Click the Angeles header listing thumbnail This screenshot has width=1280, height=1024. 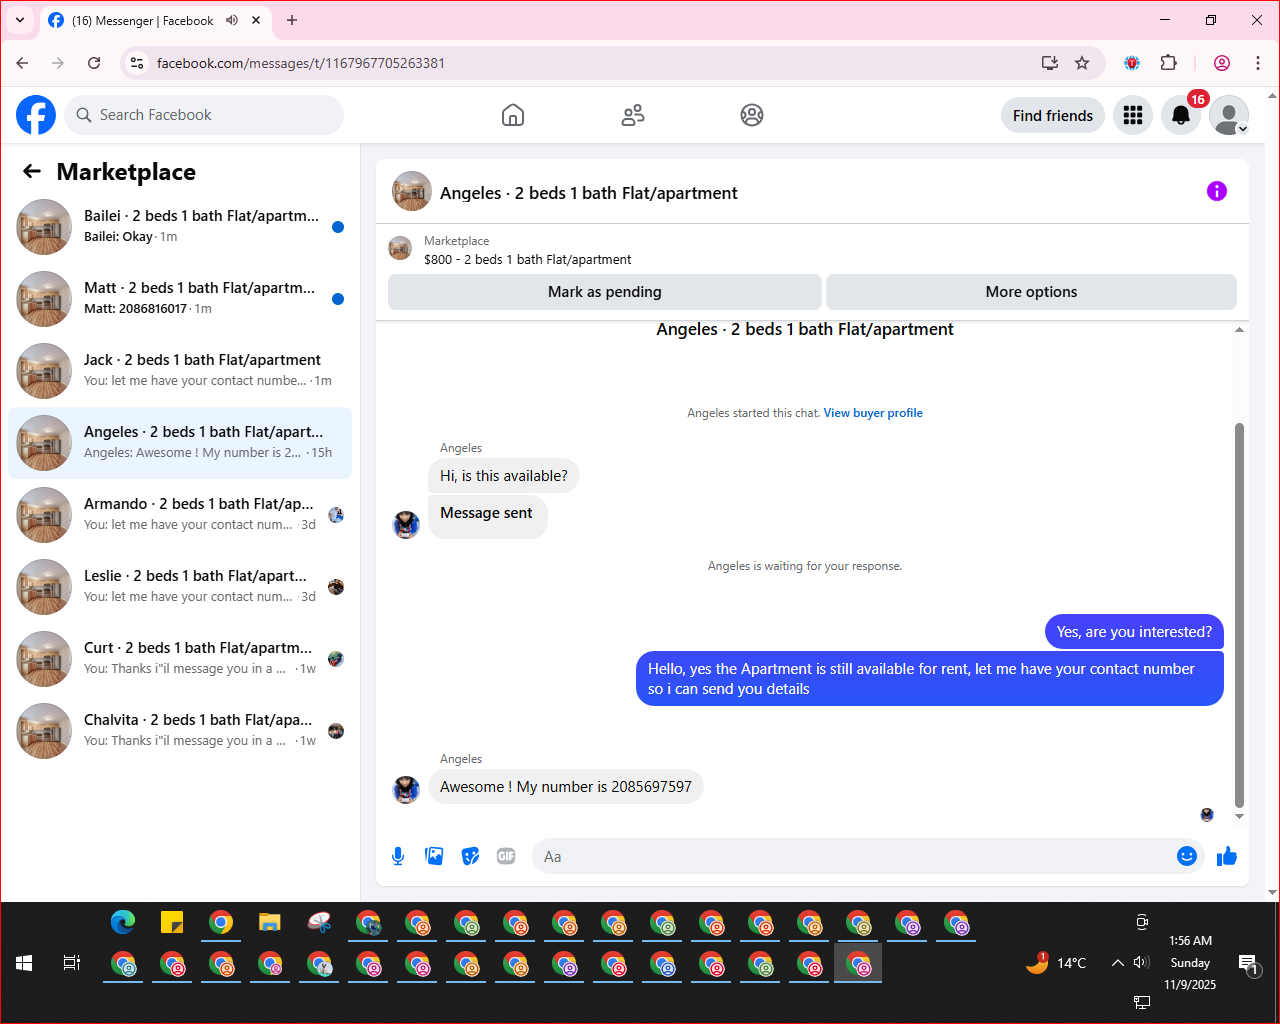(412, 191)
